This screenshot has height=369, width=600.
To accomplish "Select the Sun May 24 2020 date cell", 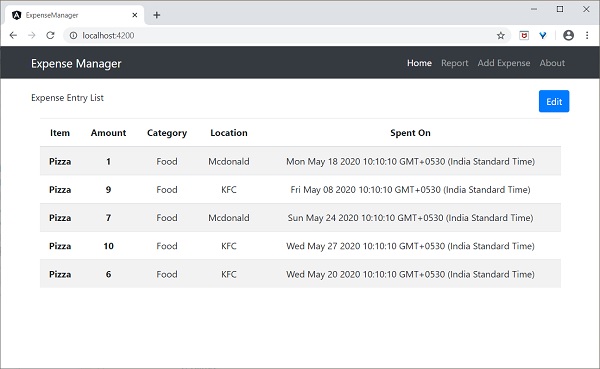I will point(411,218).
